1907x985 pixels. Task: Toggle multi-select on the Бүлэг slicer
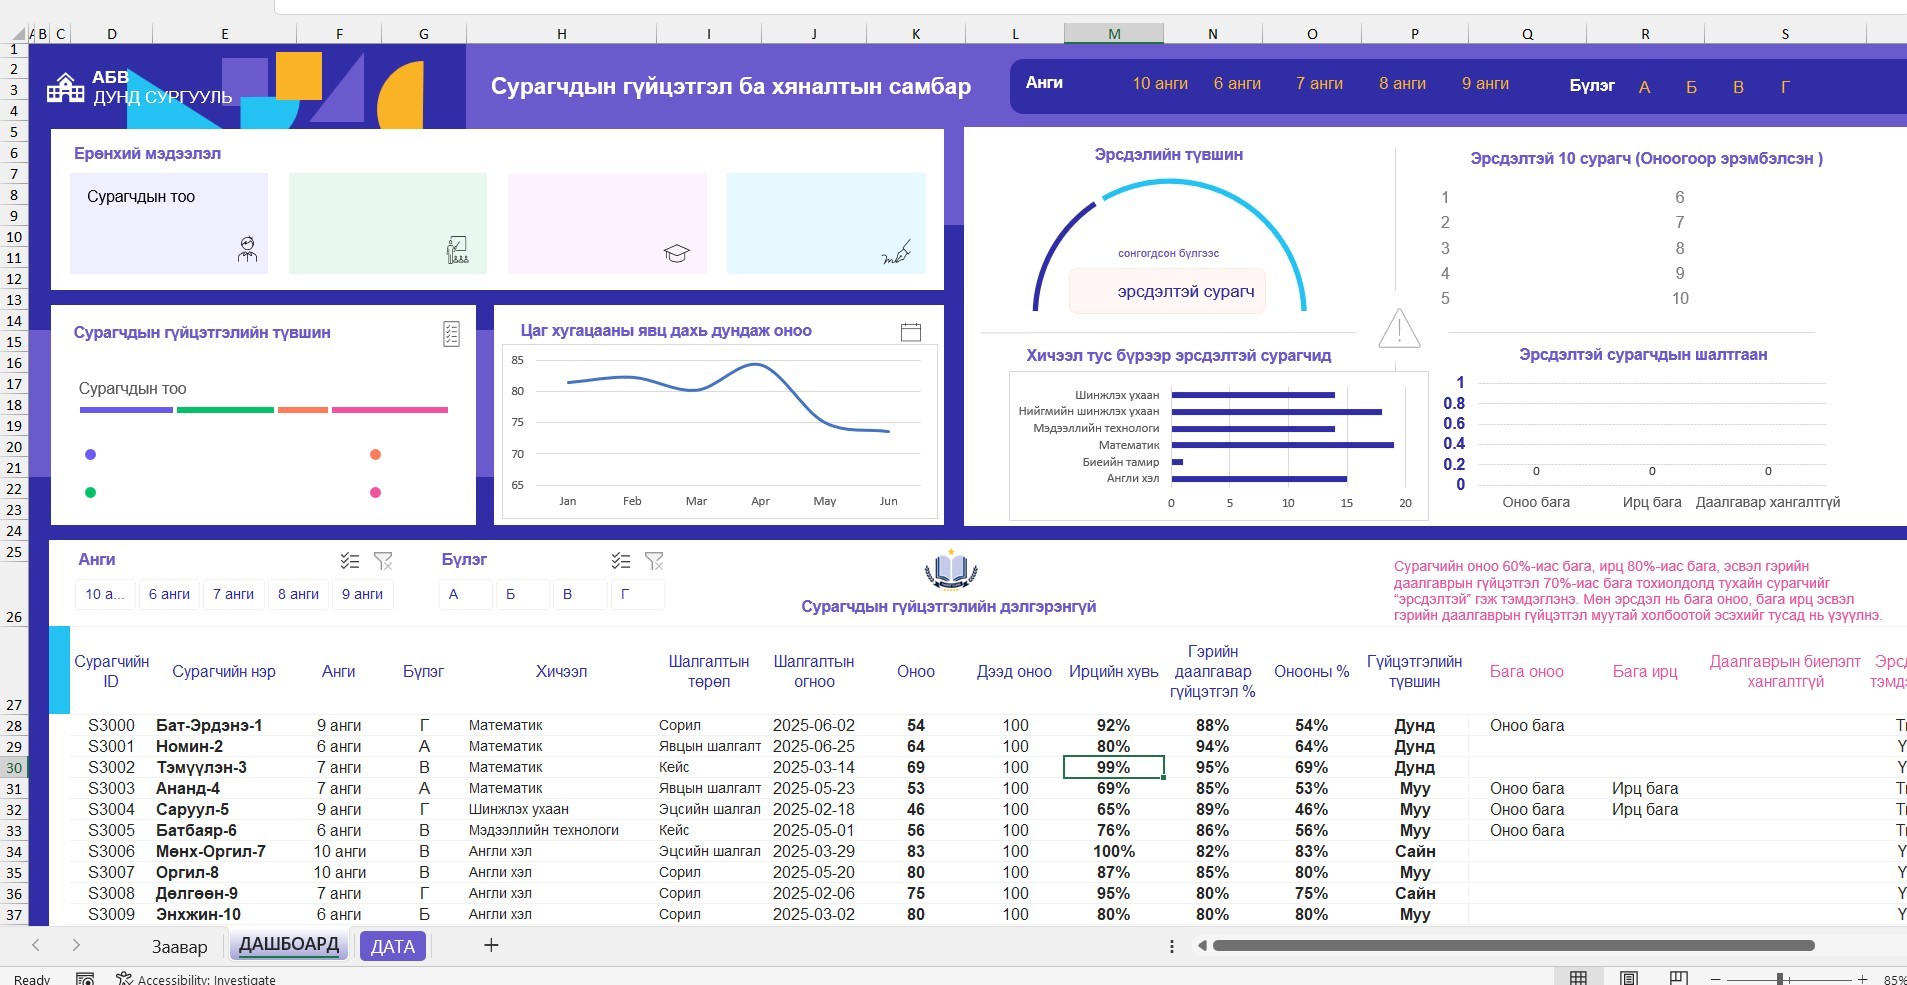[x=621, y=561]
